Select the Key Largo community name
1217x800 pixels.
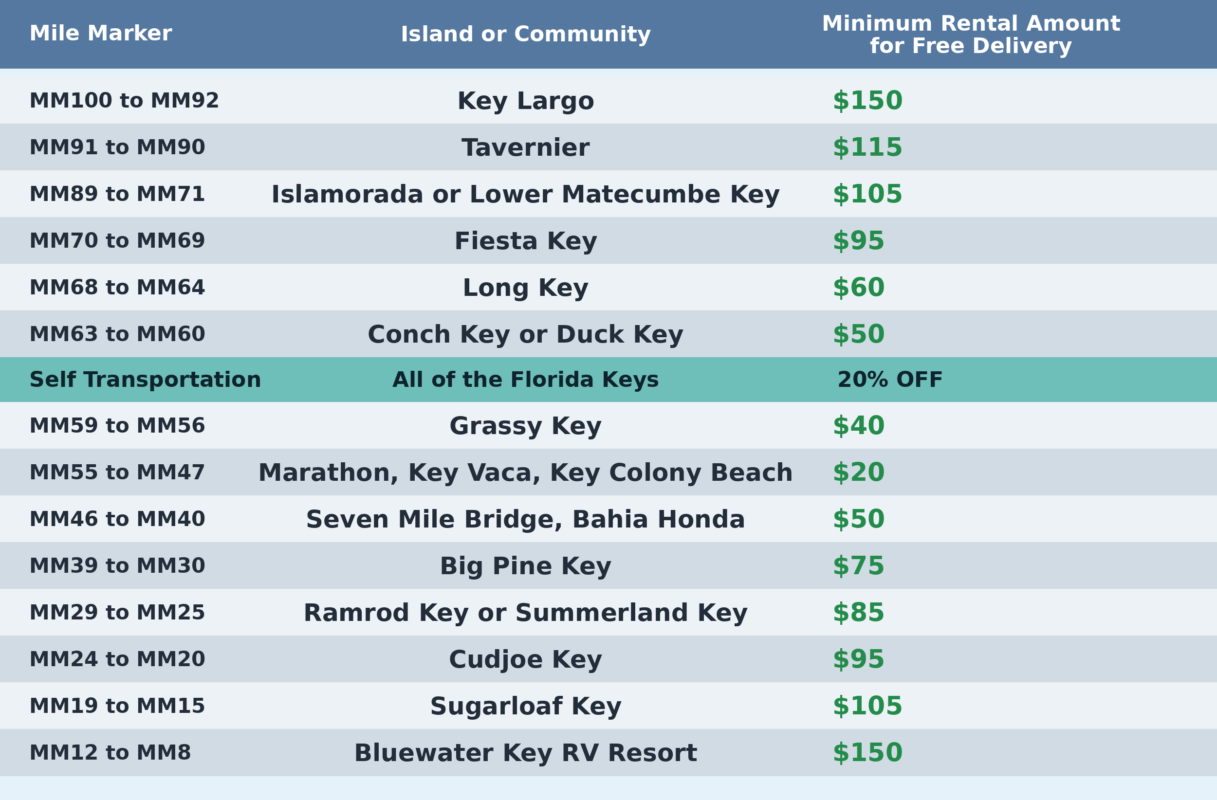tap(525, 101)
